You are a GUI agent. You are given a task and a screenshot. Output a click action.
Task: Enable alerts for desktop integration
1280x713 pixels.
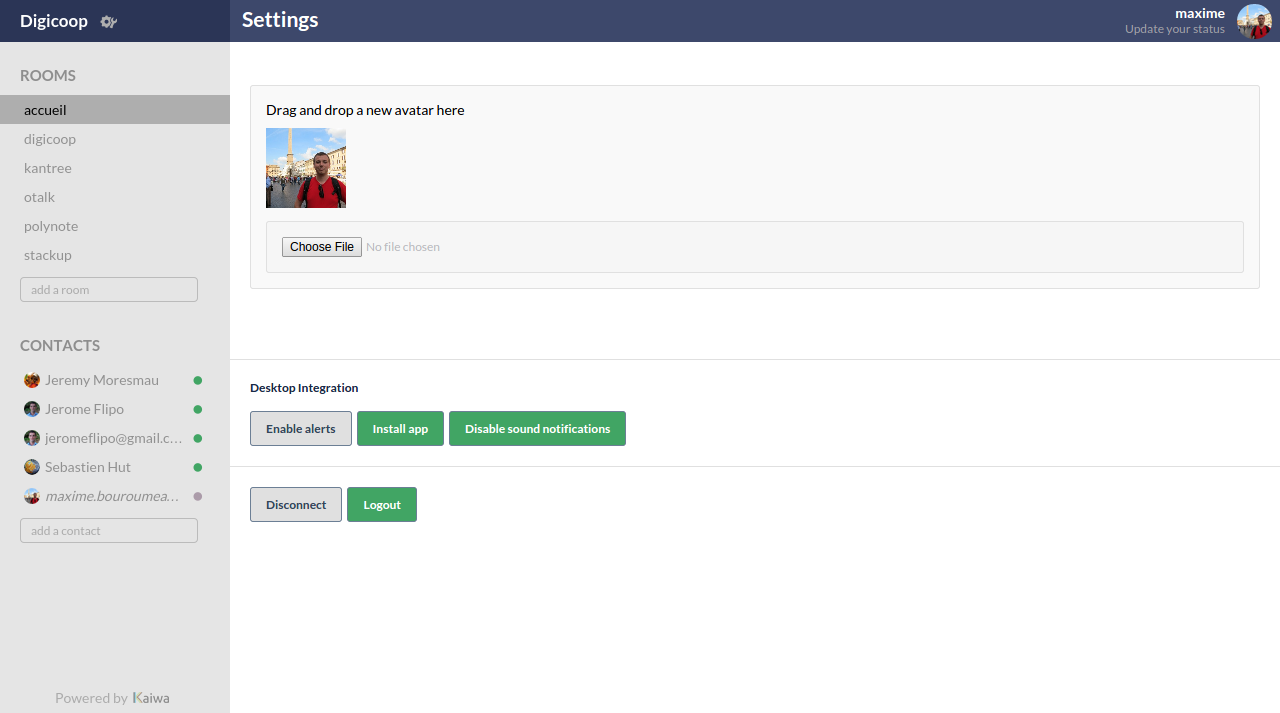pyautogui.click(x=301, y=428)
